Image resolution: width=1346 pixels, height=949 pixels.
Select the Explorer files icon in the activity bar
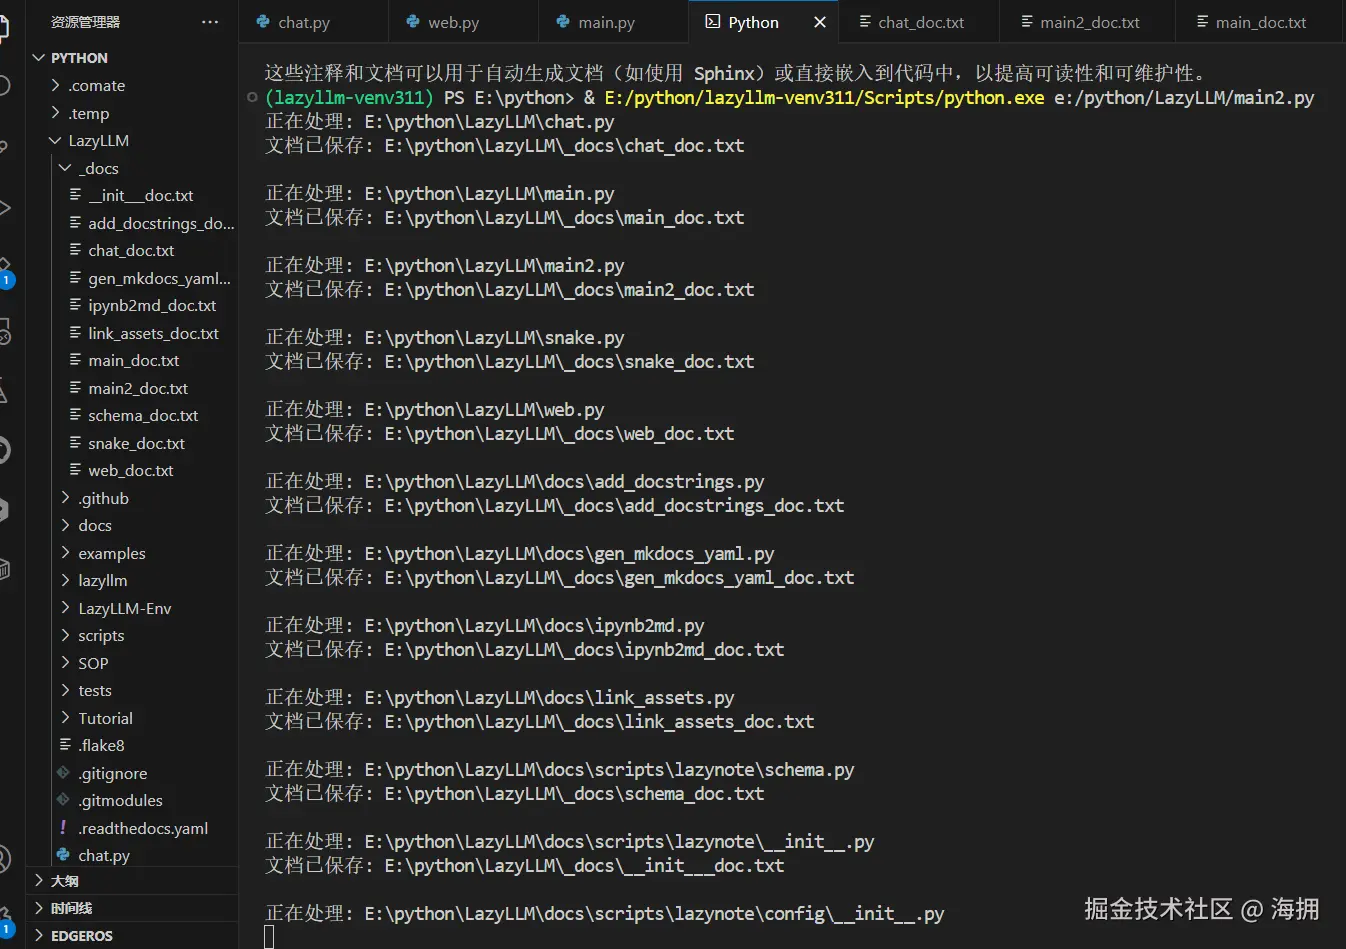pyautogui.click(x=3, y=28)
